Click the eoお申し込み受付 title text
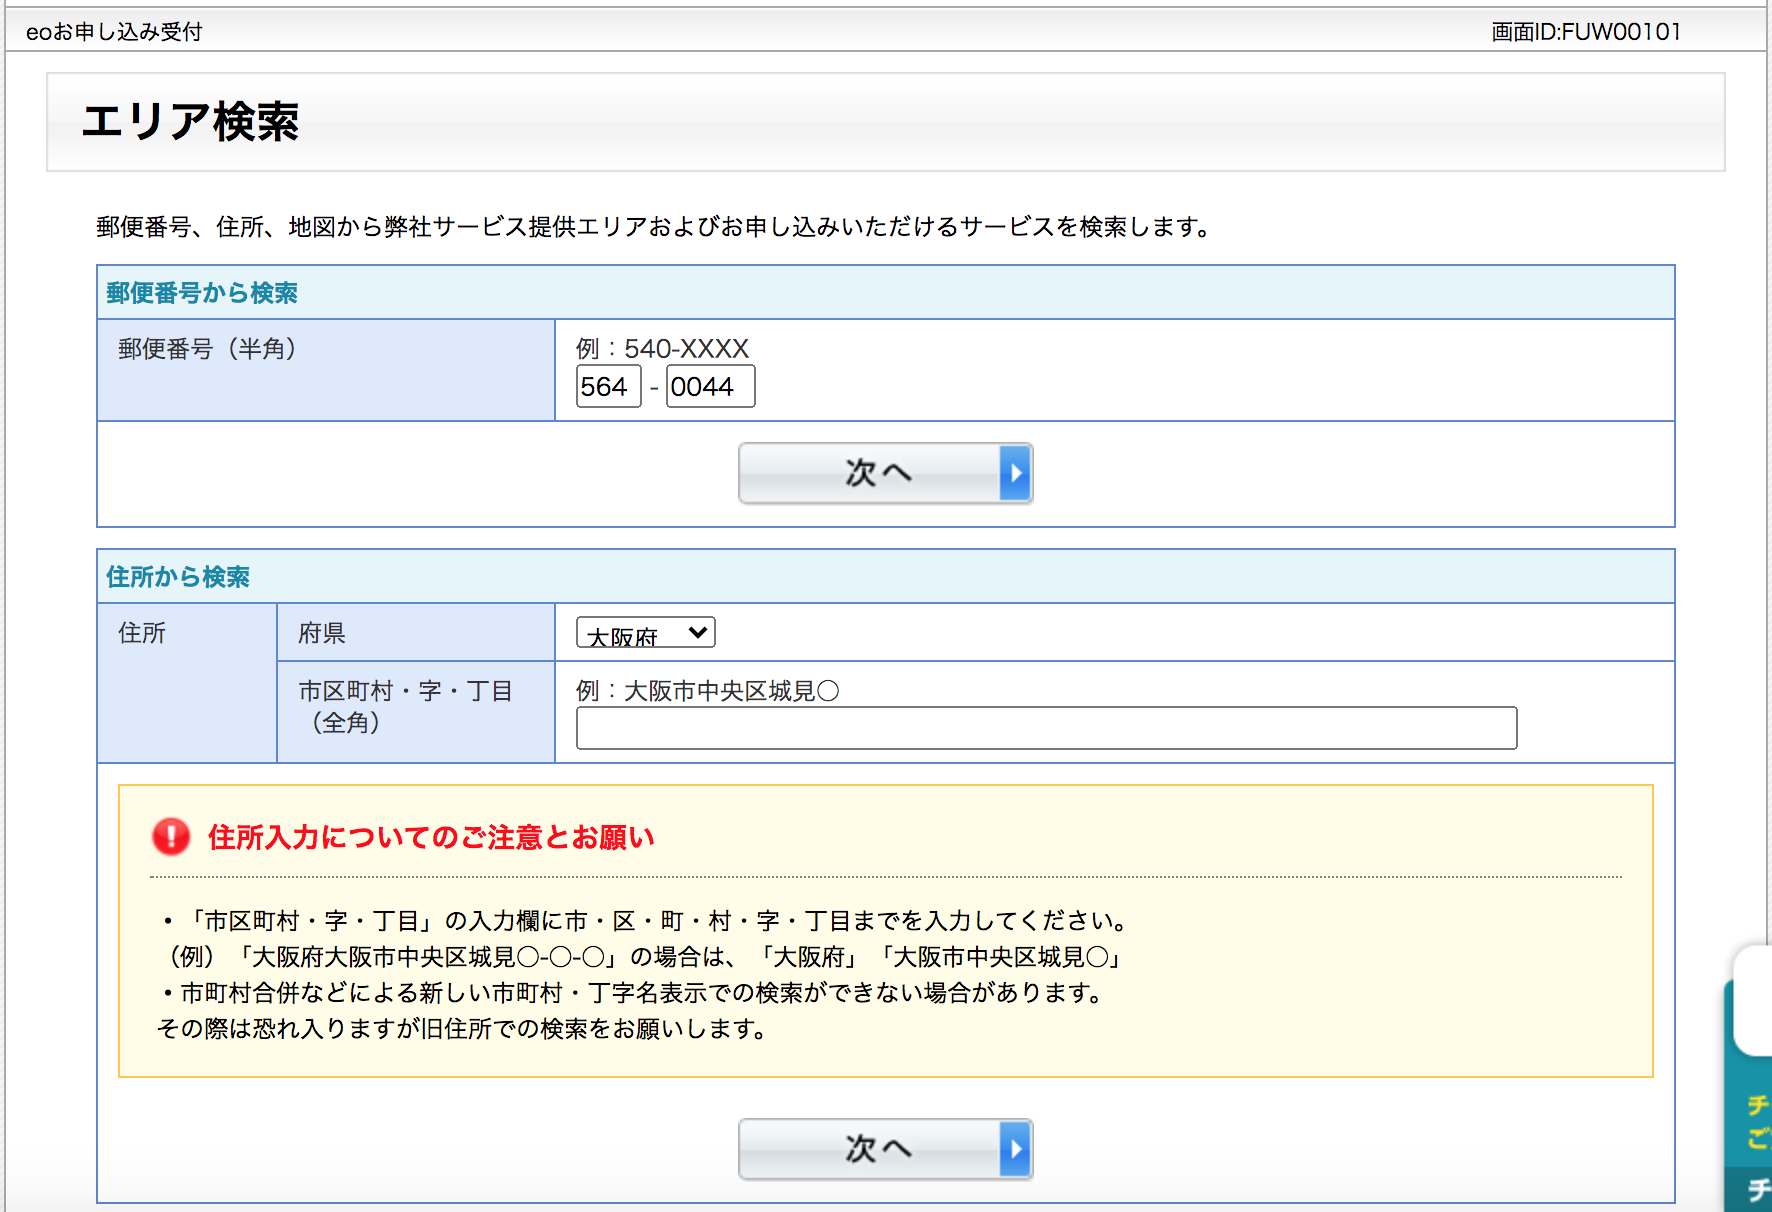Screen dimensions: 1772x1212 [x=114, y=32]
